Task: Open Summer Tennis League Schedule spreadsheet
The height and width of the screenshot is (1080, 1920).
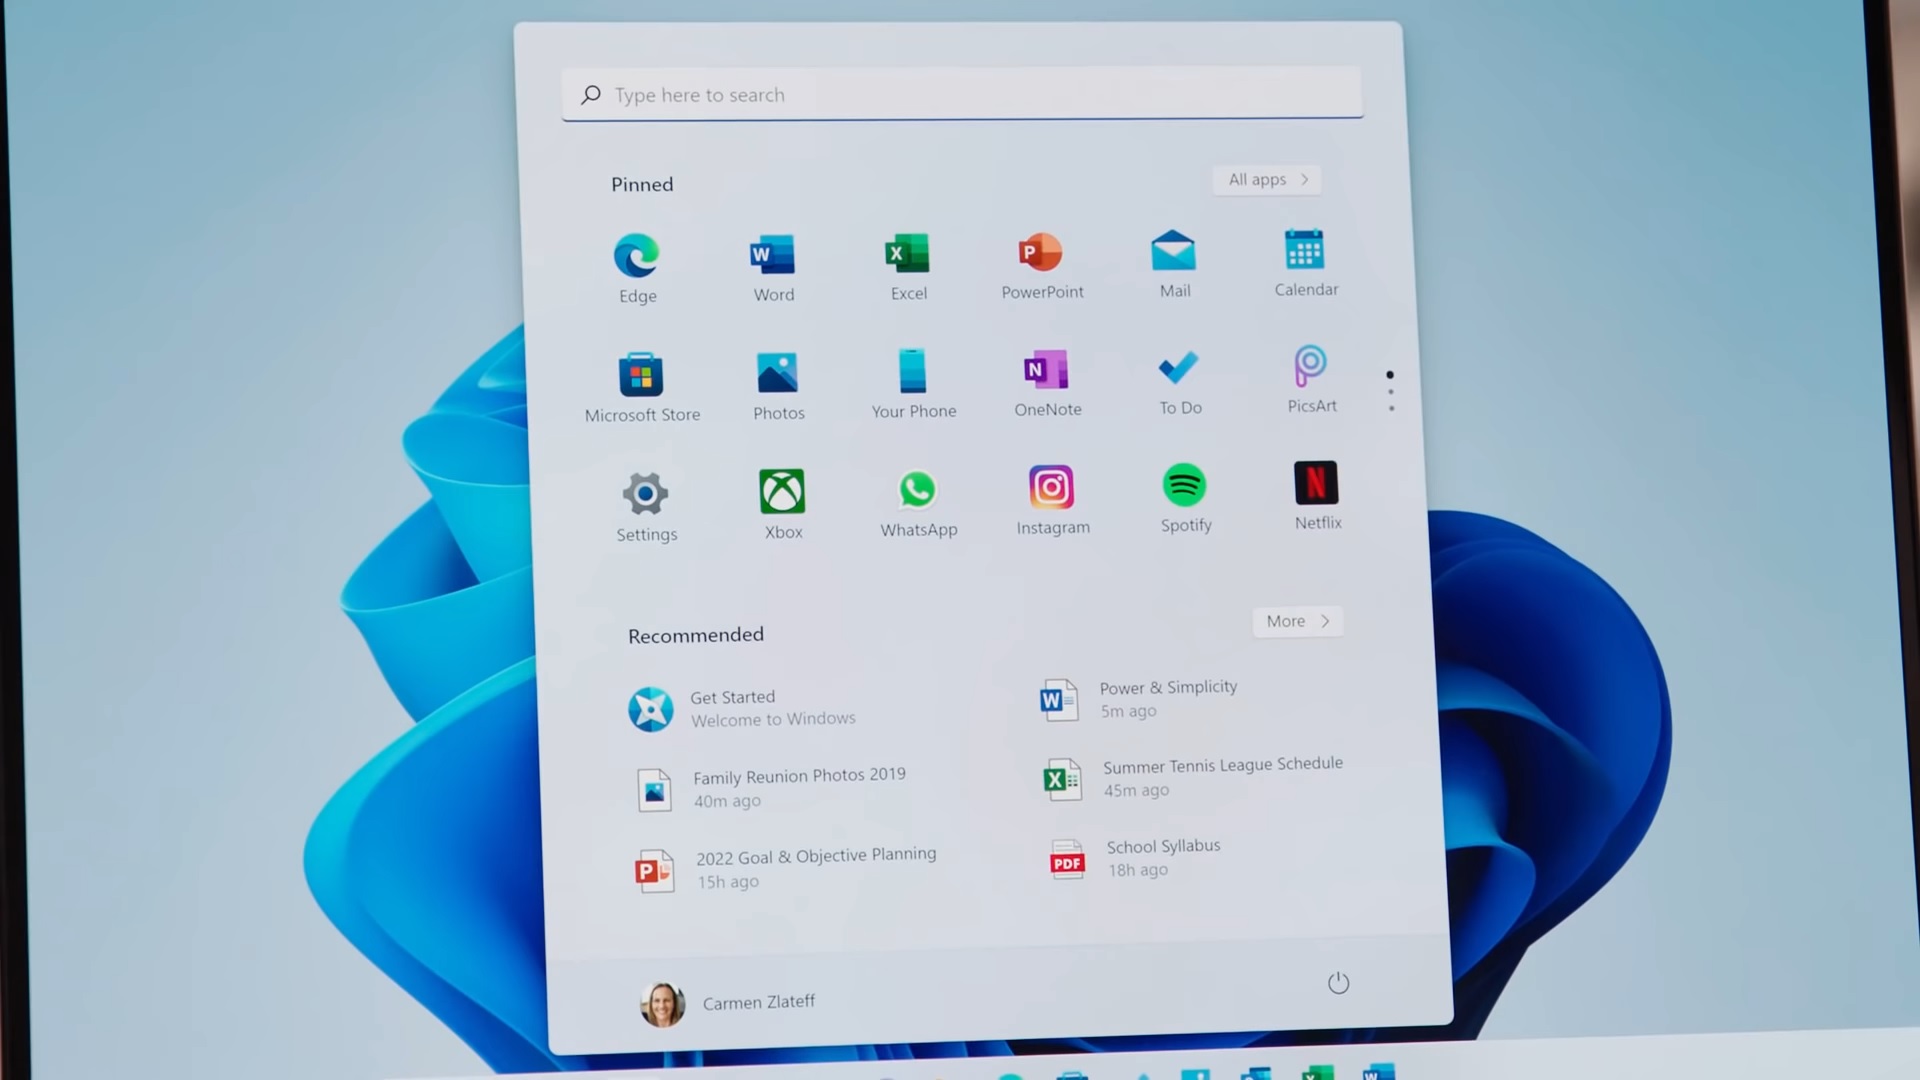Action: coord(1192,777)
